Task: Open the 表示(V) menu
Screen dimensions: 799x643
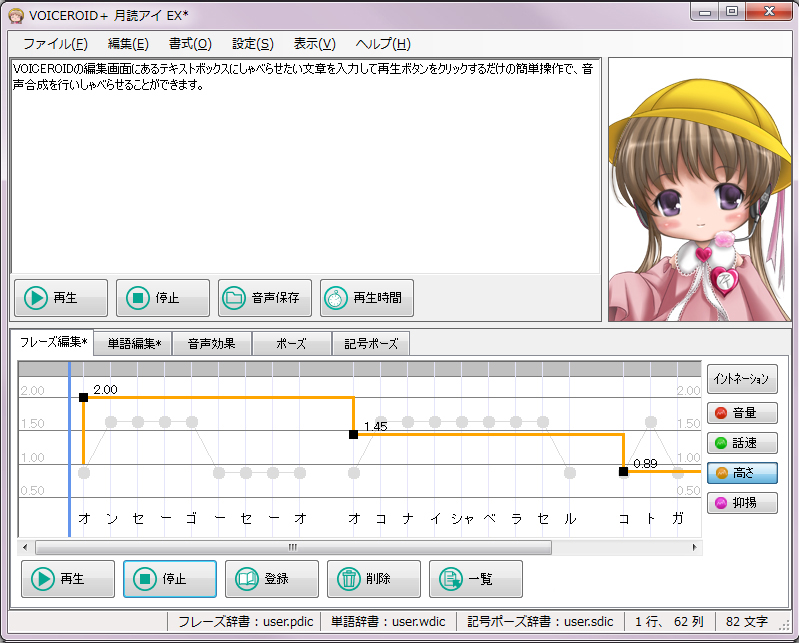Action: click(314, 44)
